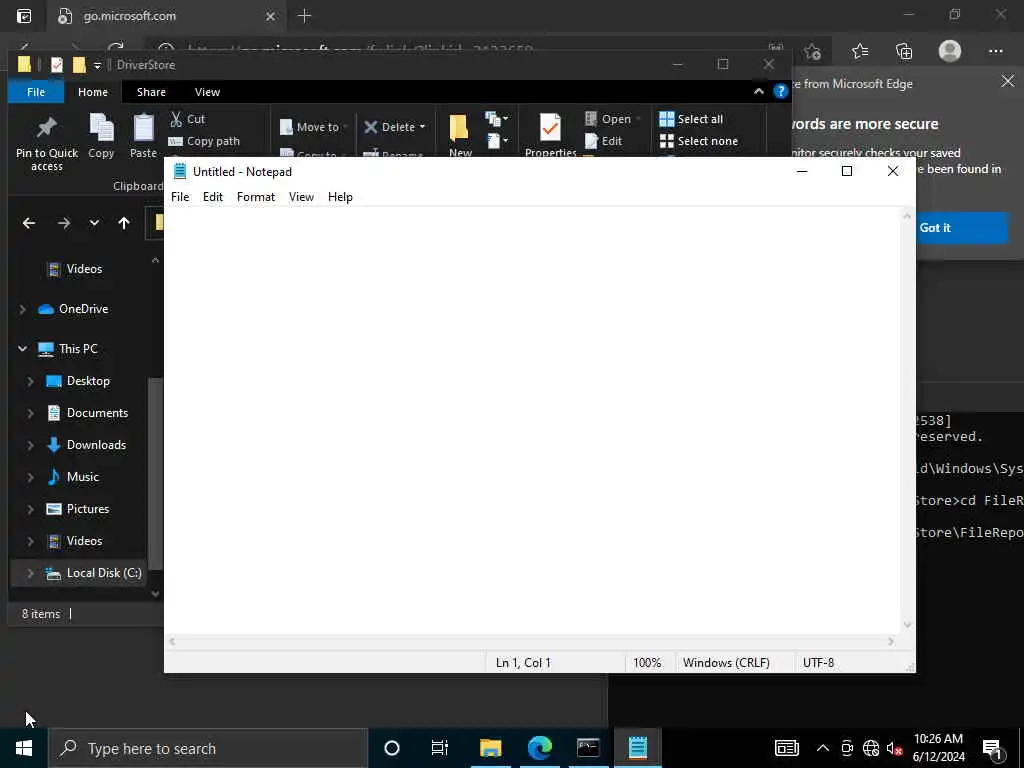Click Open in the Explorer ribbon
Image resolution: width=1024 pixels, height=768 pixels.
tap(608, 119)
